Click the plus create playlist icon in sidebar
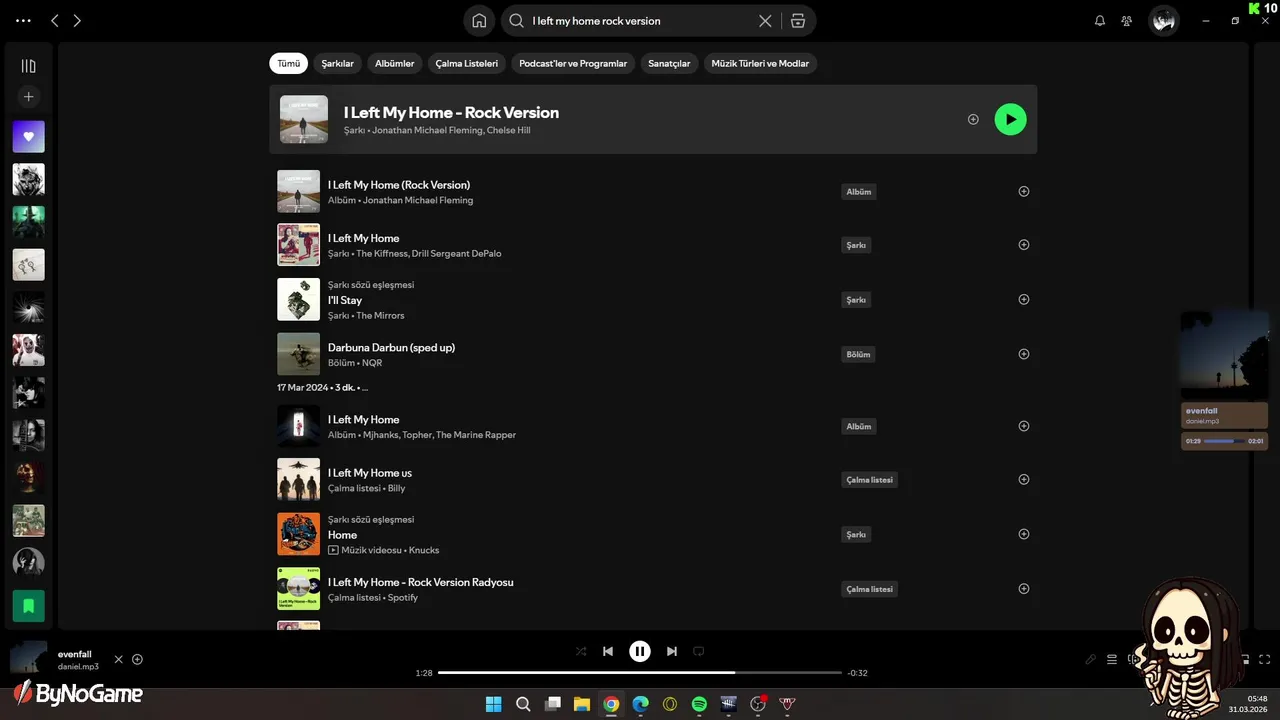This screenshot has width=1280, height=720. coord(28,97)
